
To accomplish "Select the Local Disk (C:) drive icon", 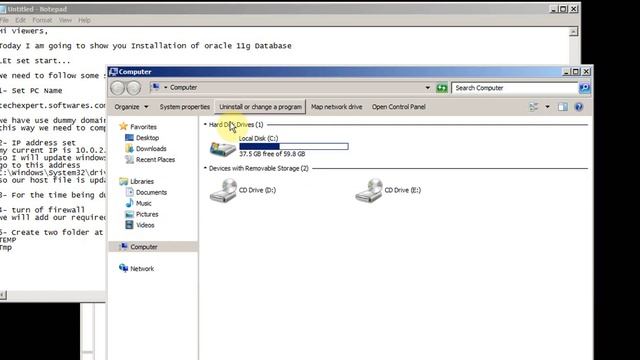I will [223, 148].
